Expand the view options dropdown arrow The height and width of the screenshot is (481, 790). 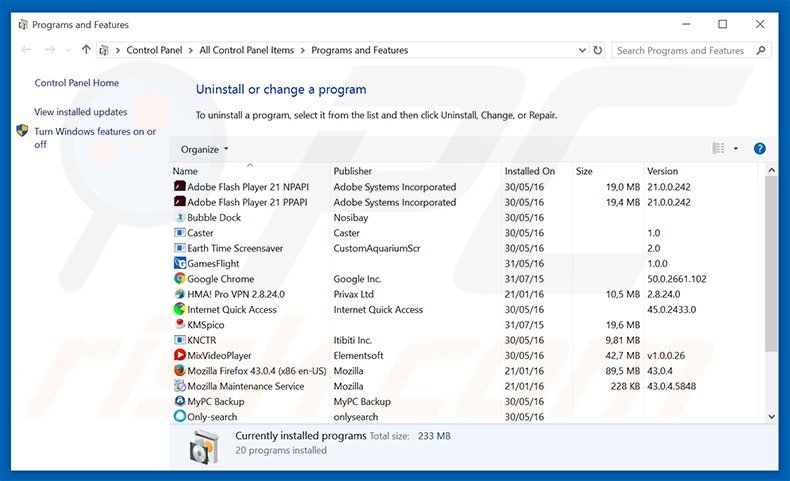[736, 149]
